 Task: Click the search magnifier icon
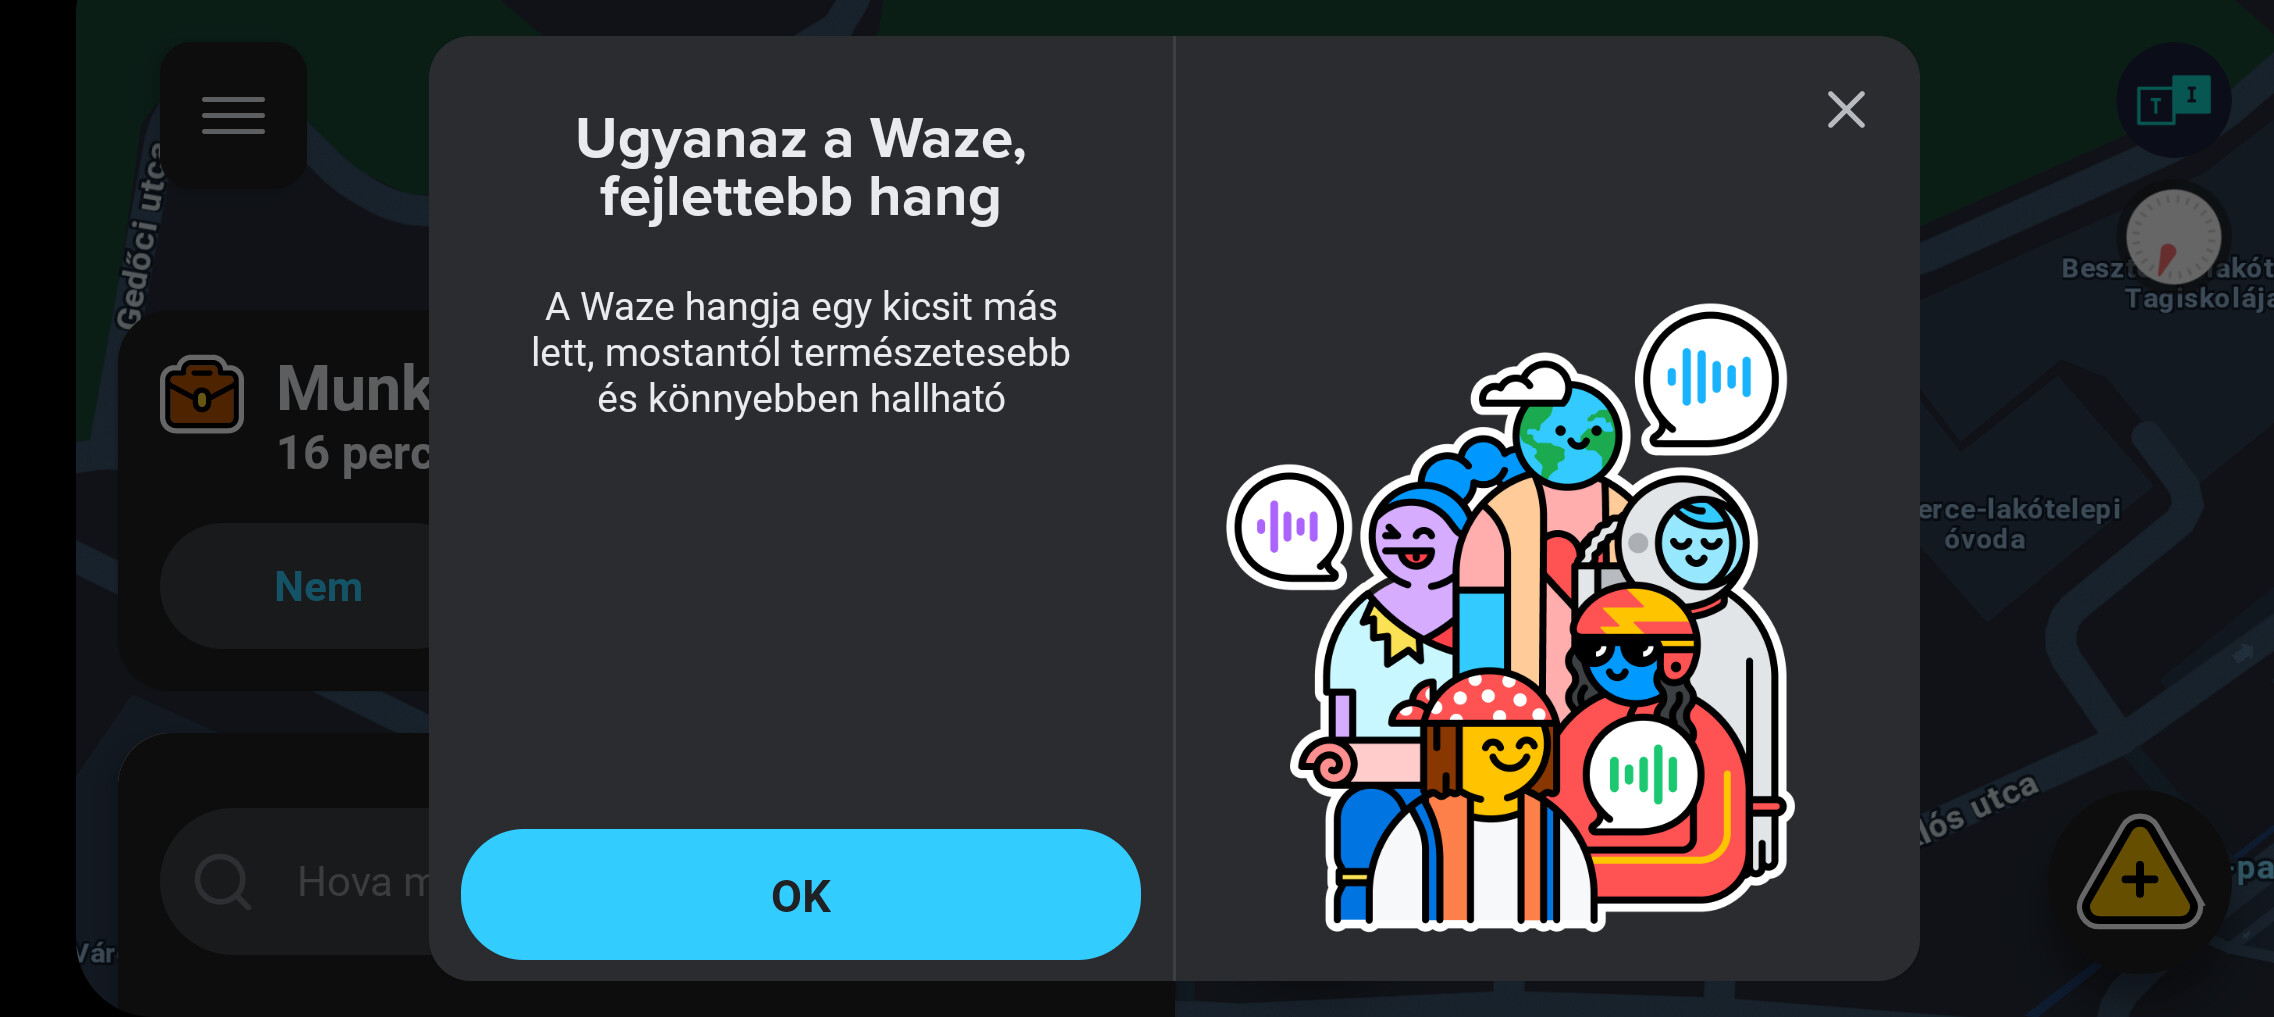[x=222, y=882]
